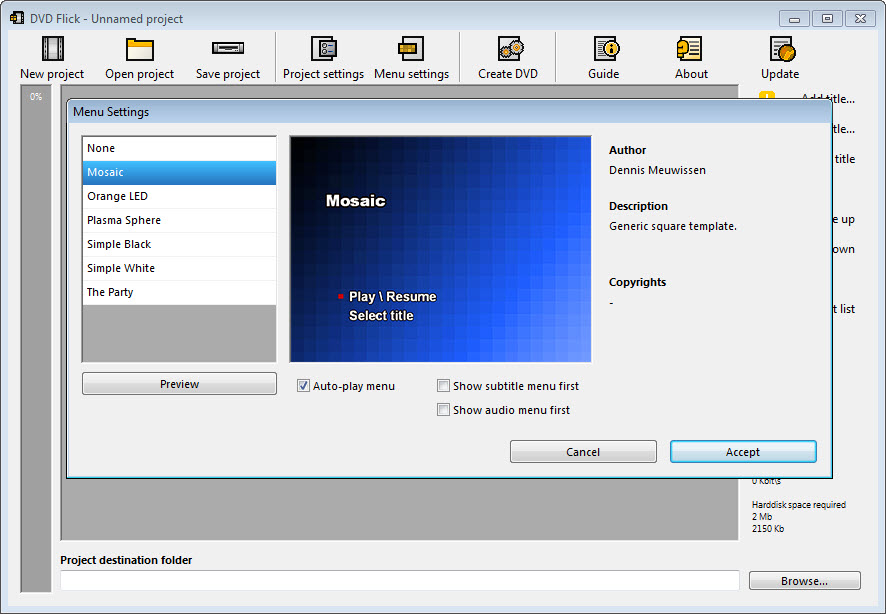Close the DVD Flick window
This screenshot has height=614, width=886.
(x=860, y=19)
